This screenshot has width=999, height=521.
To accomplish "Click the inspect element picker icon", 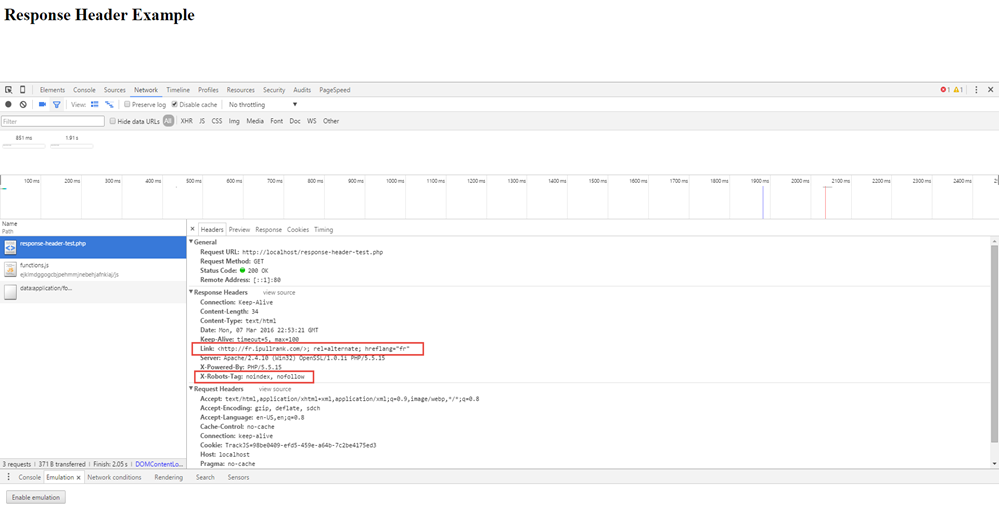I will point(8,90).
